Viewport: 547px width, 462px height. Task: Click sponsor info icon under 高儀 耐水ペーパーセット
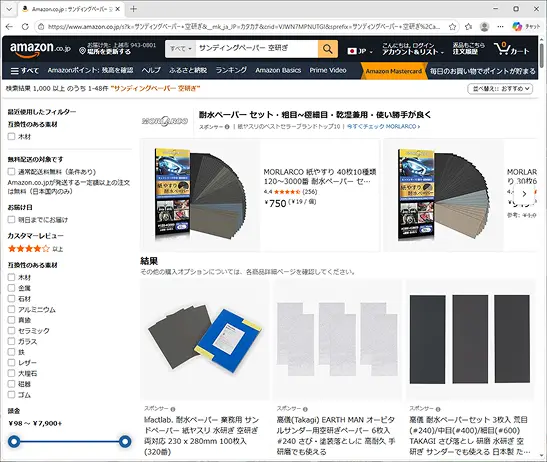pyautogui.click(x=438, y=409)
